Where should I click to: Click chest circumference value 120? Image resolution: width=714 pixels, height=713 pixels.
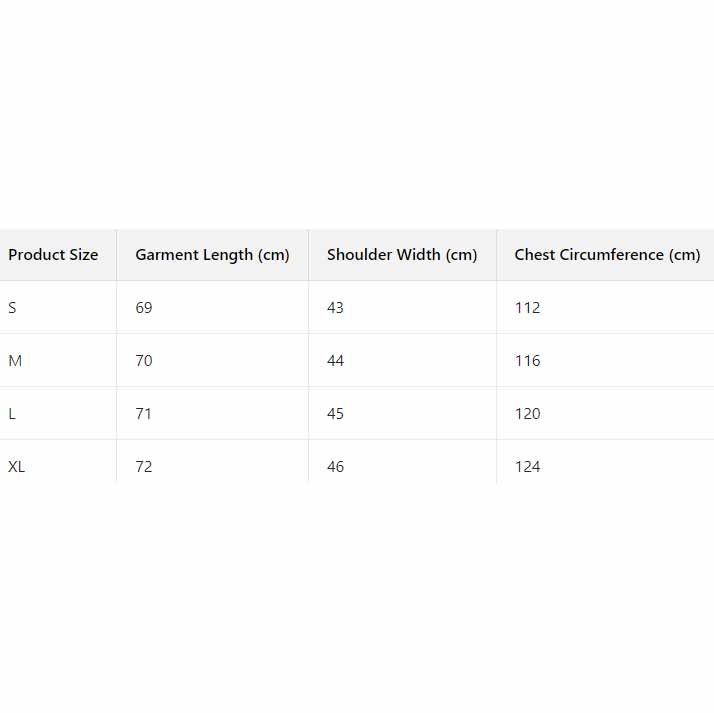click(x=527, y=414)
